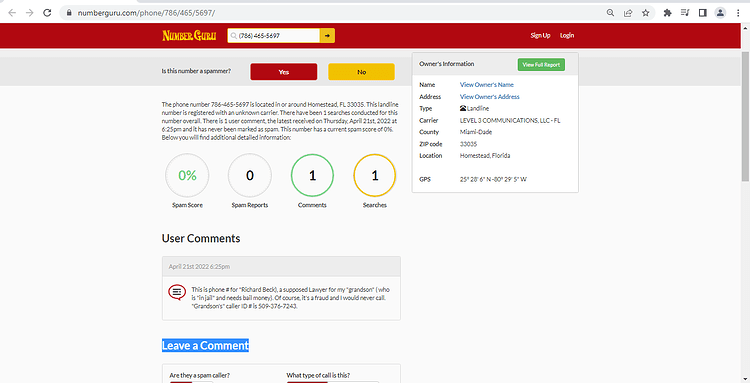This screenshot has height=383, width=750.
Task: Click the yellow search arrow button
Action: point(328,35)
